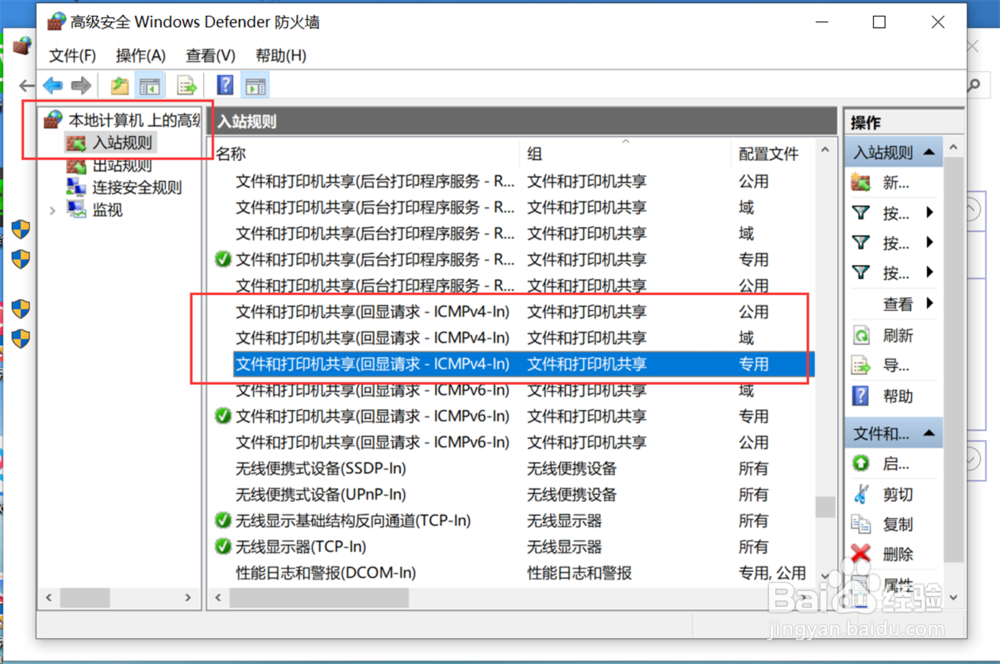Screen dimensions: 1000x664
Task: Click the 剪切 scissors icon
Action: click(860, 494)
